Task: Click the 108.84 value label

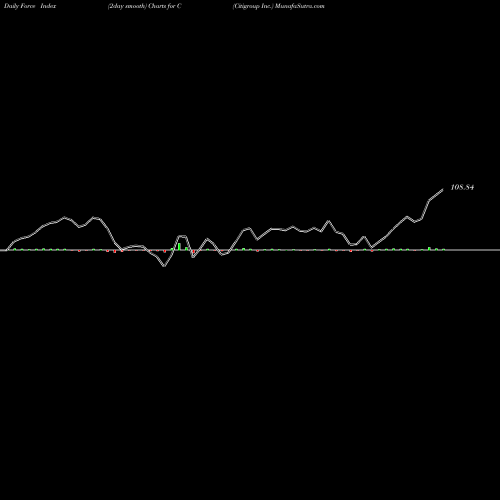Action: [x=462, y=187]
